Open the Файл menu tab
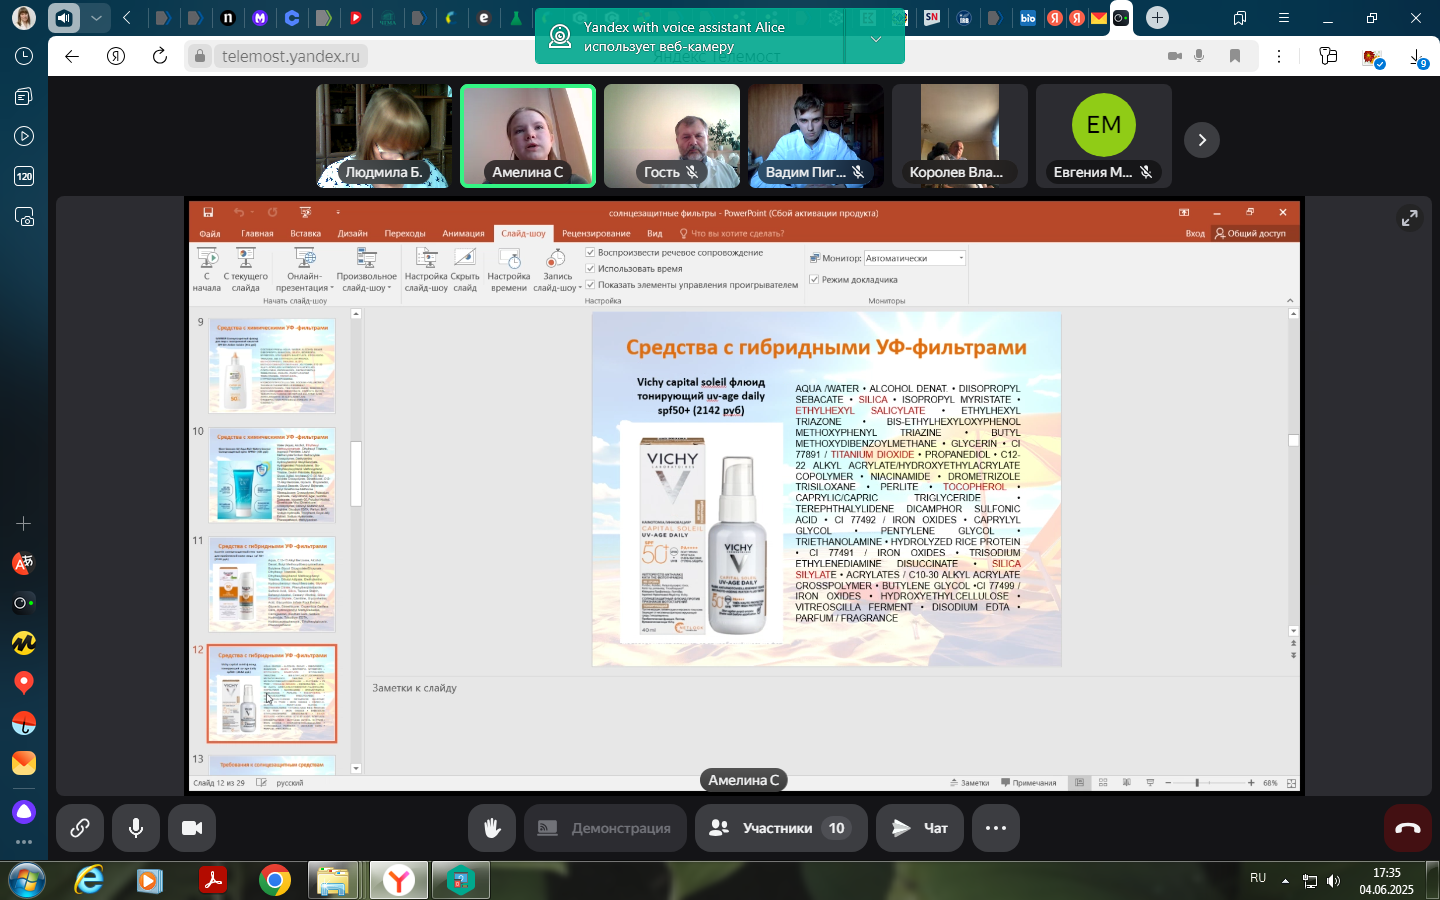This screenshot has width=1440, height=900. (x=210, y=234)
